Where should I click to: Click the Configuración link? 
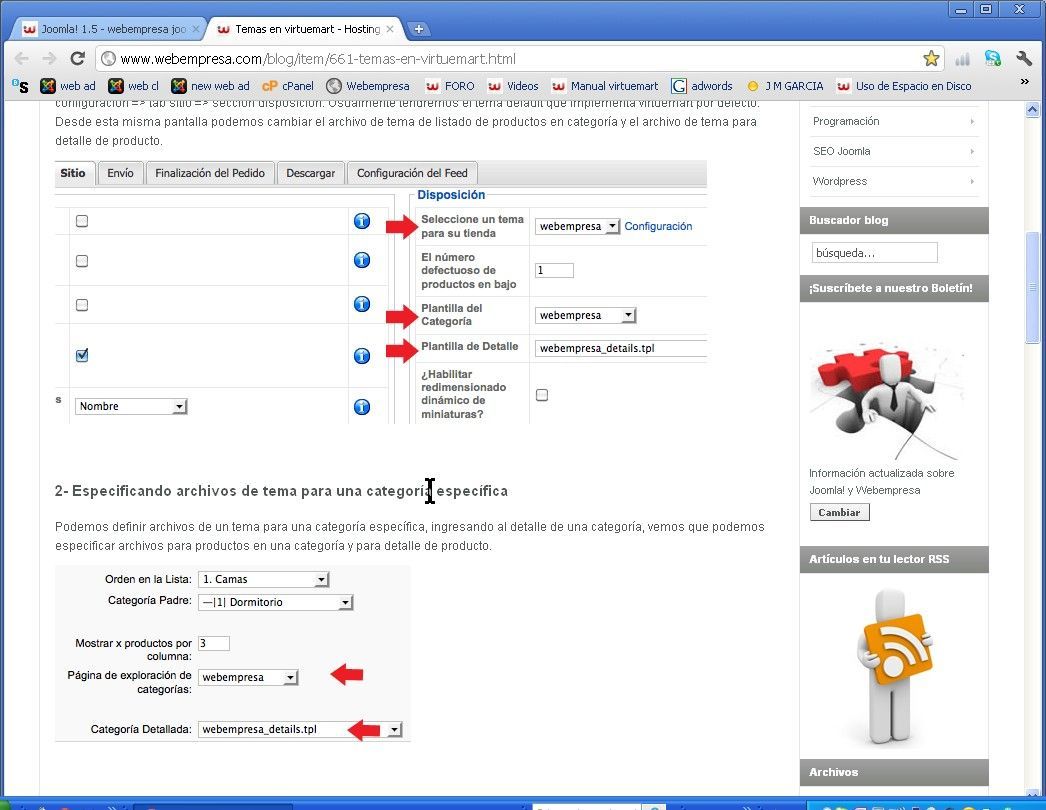coord(658,226)
